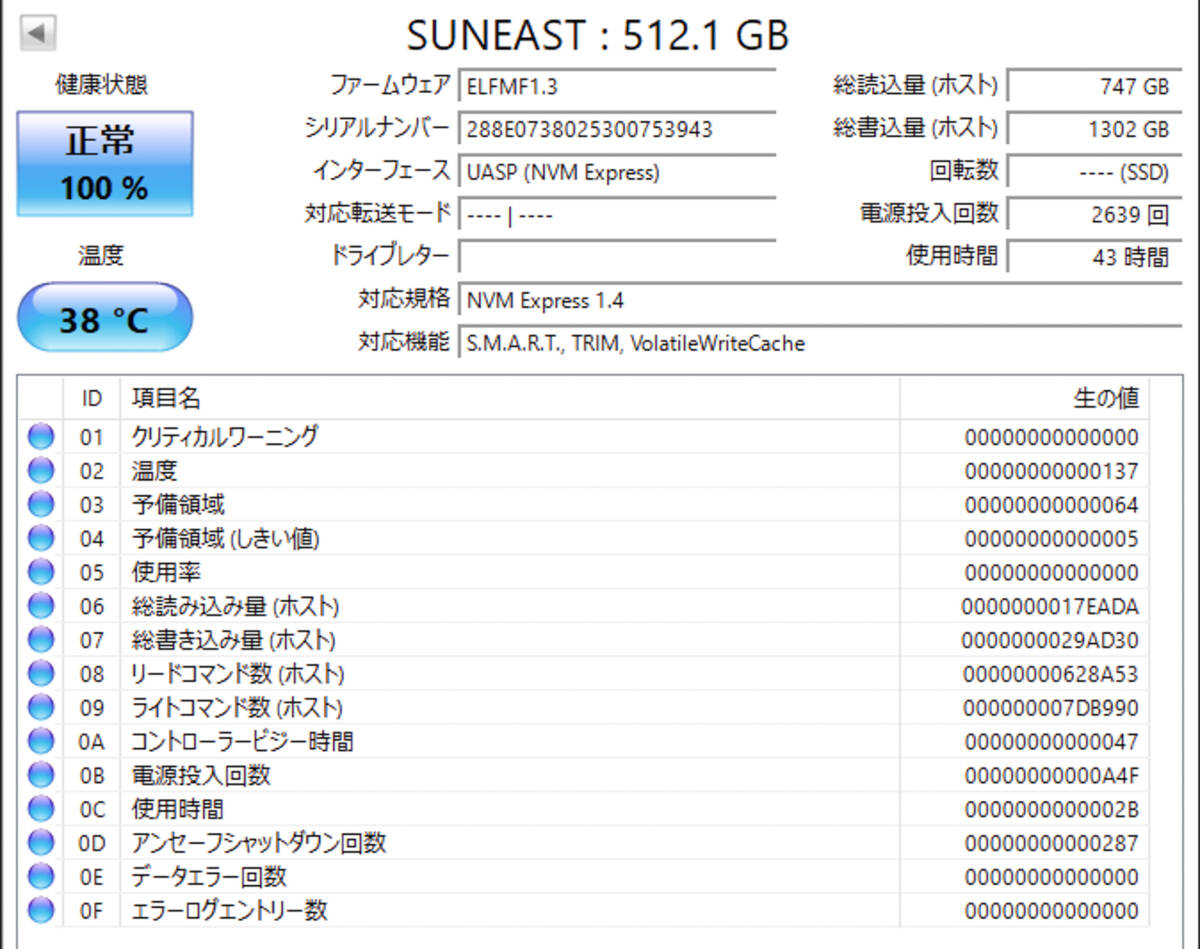
Task: Click status orb for 総読み込み量 (ホスト) row
Action: coord(41,606)
